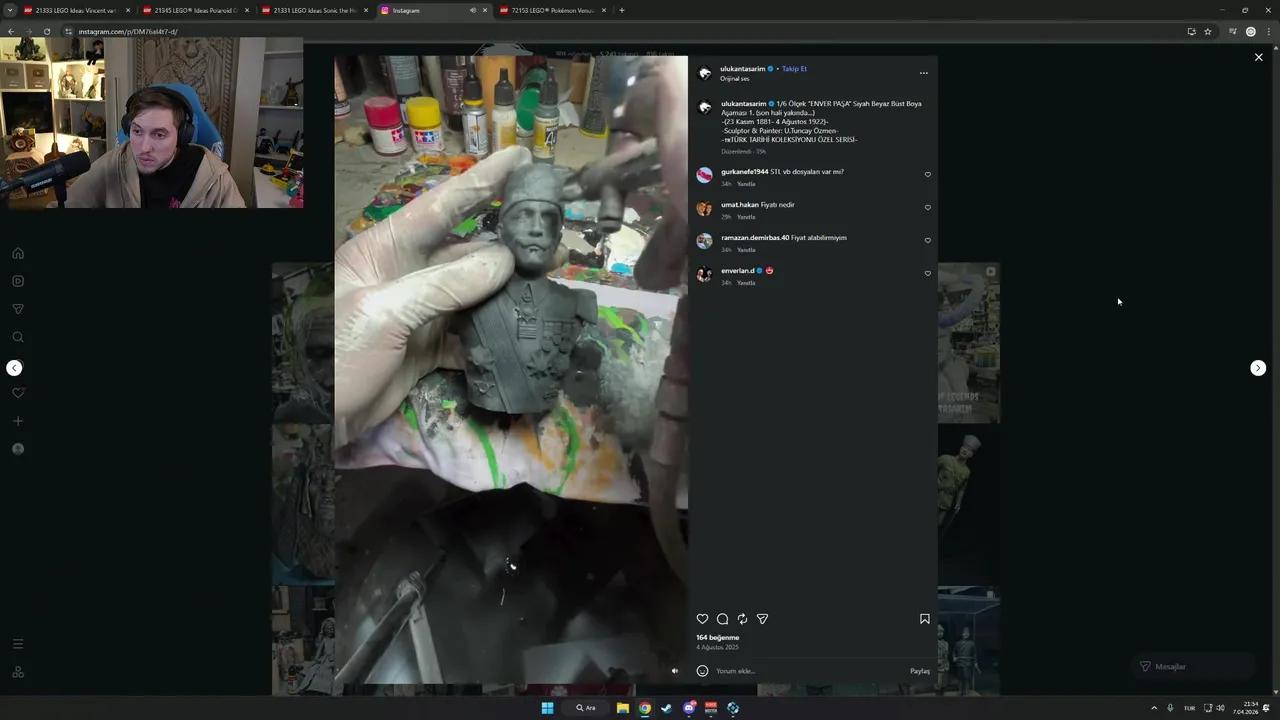This screenshot has width=1280, height=720.
Task: Bookmark this page with the star
Action: coord(1208,32)
